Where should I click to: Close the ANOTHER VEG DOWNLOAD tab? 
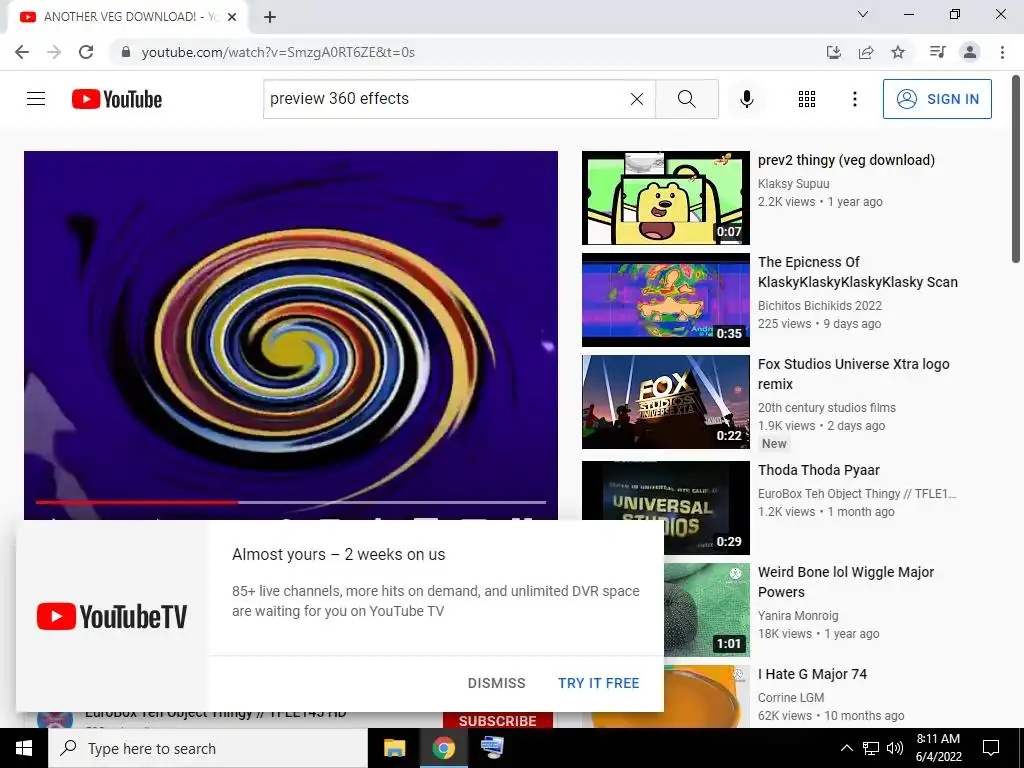point(232,17)
